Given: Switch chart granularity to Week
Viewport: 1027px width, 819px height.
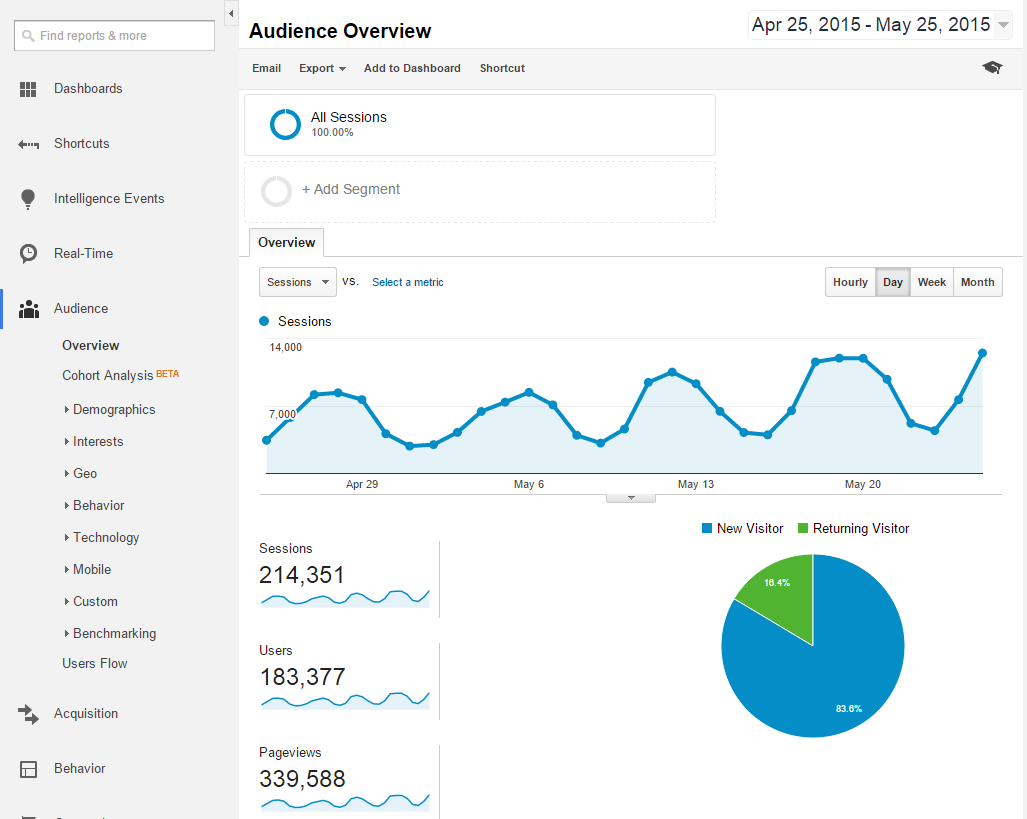Looking at the screenshot, I should pos(931,282).
